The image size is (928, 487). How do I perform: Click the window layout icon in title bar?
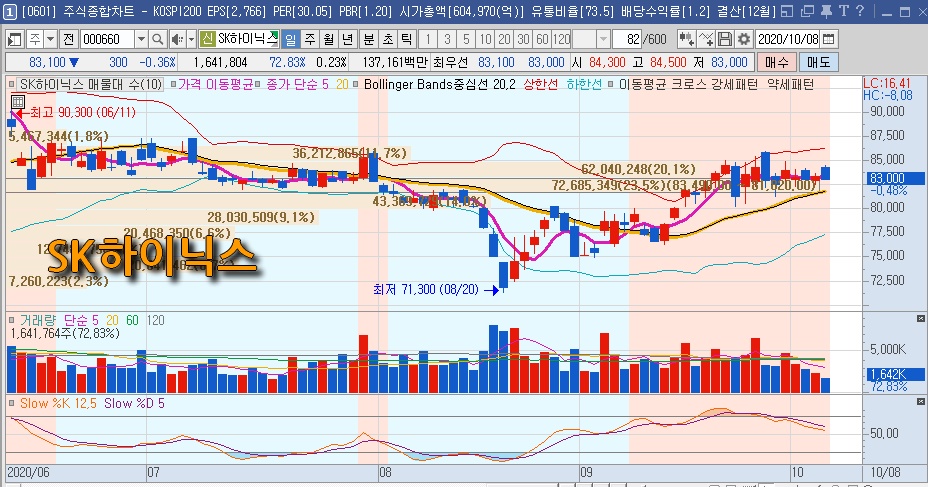tap(787, 11)
